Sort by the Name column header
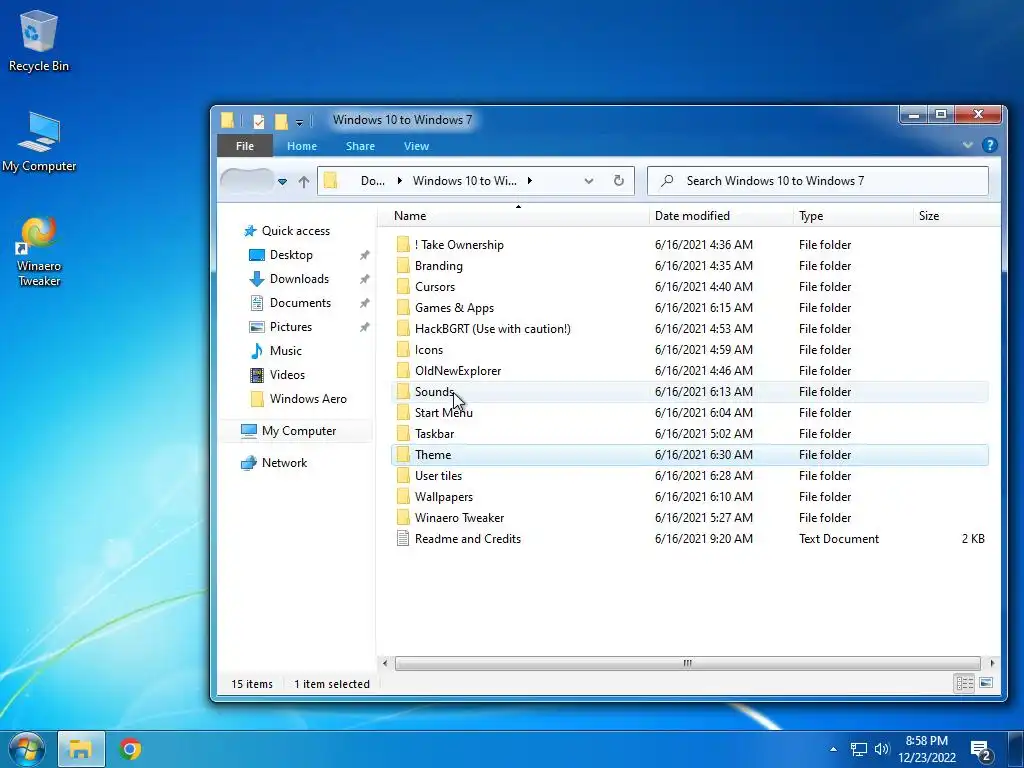Screen dimensions: 1024x768 (x=410, y=216)
